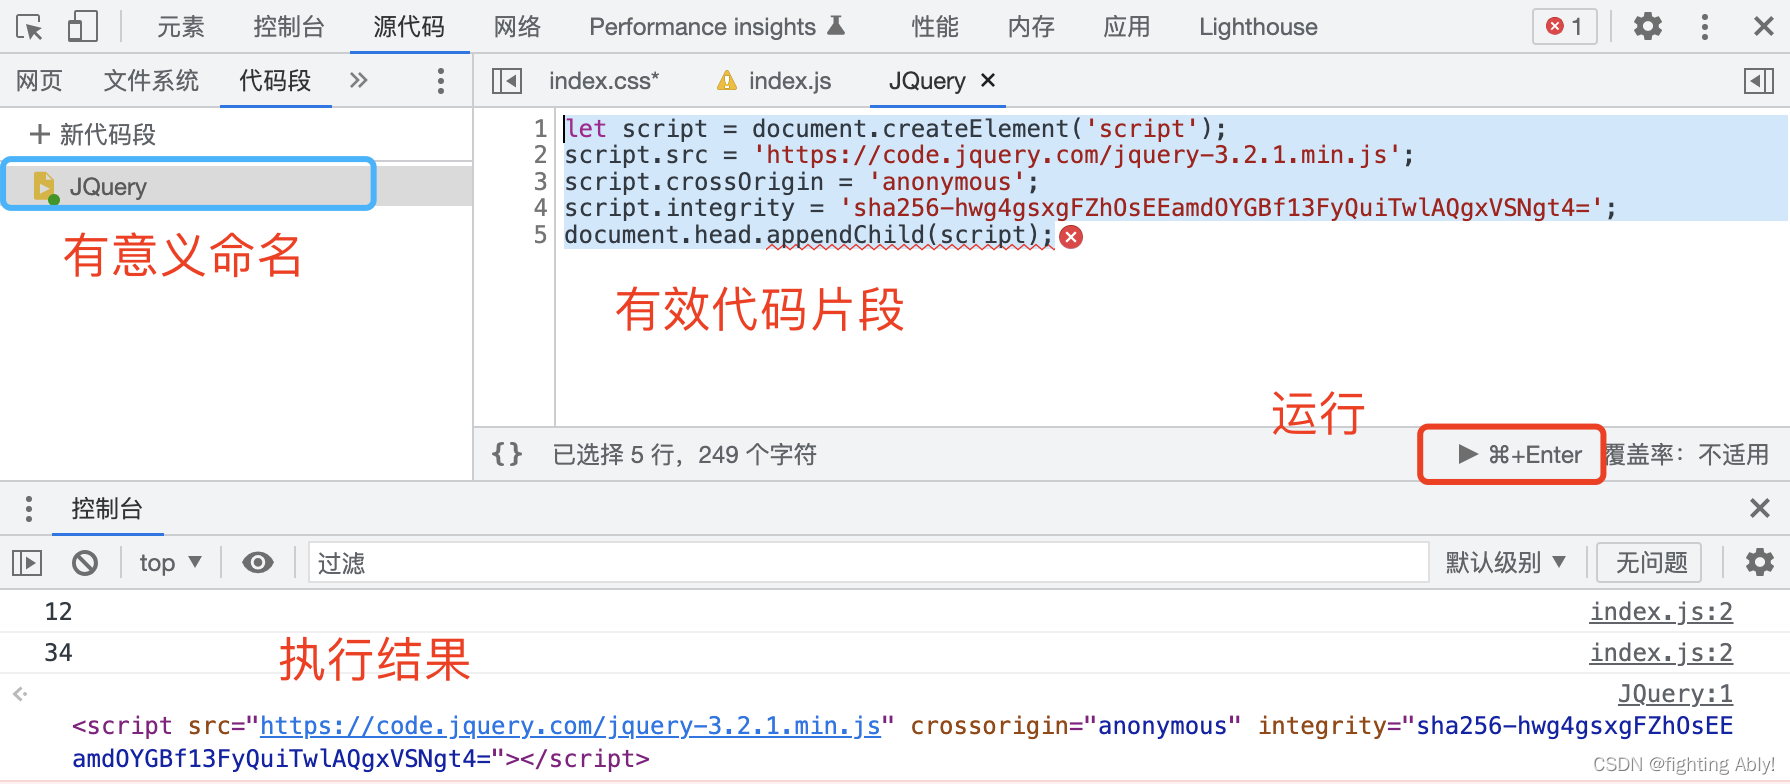This screenshot has height=784, width=1790.
Task: Click the 已选择 5 行 selection status
Action: (685, 455)
